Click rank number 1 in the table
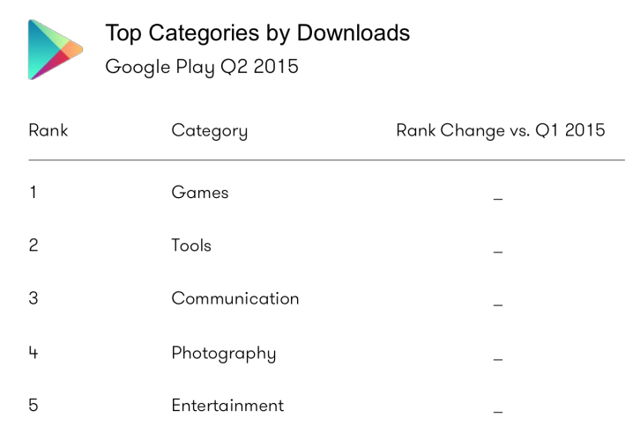 (x=33, y=192)
